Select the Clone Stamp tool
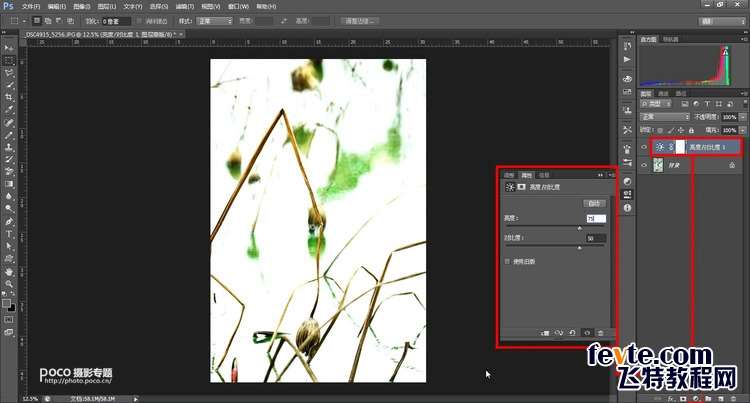Screen dimensions: 750x403 9,147
